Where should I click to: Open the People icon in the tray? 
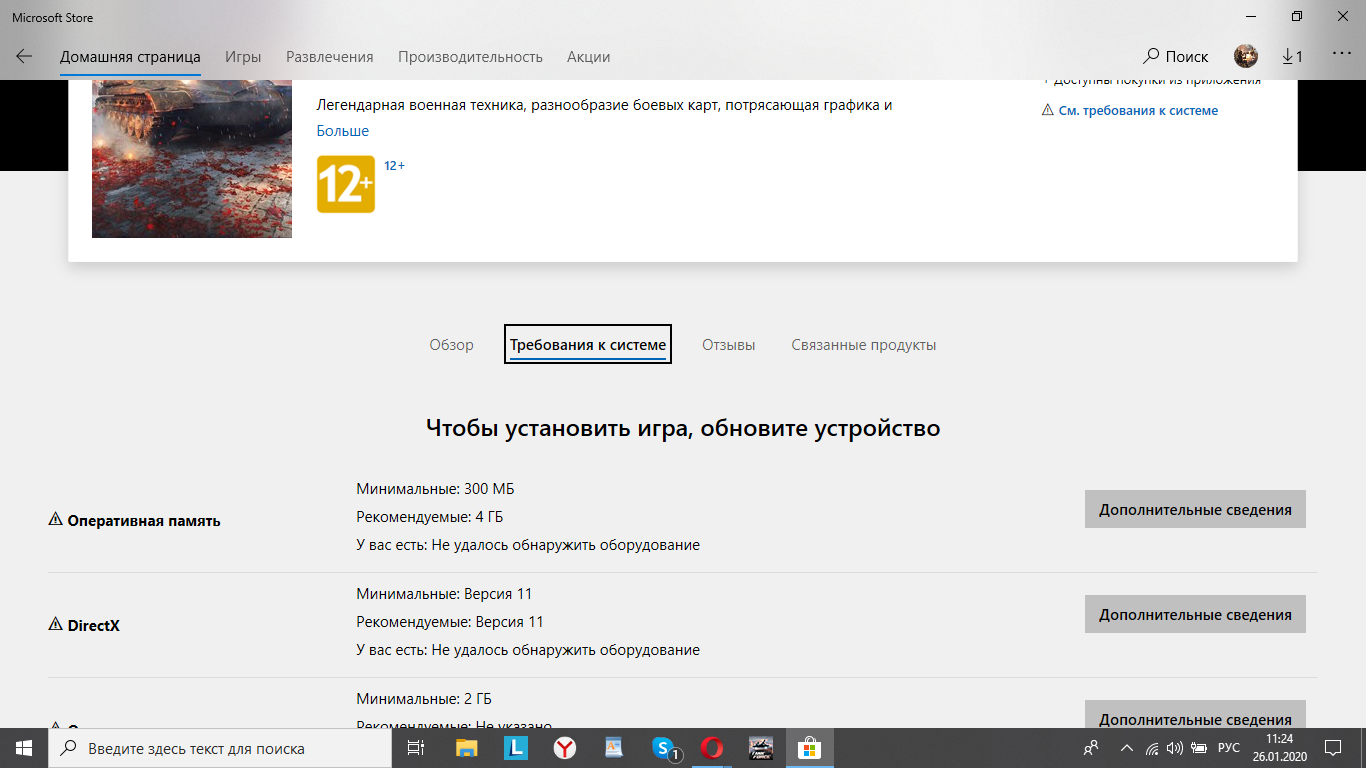(1092, 748)
